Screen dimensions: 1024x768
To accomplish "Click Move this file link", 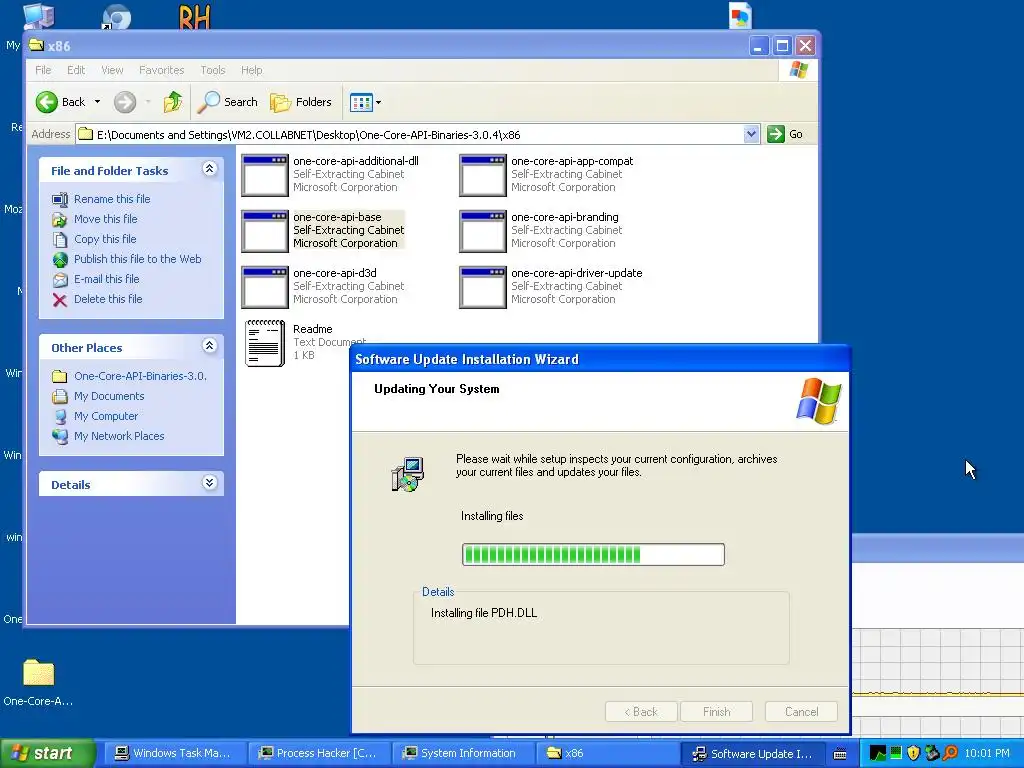I will (x=105, y=219).
